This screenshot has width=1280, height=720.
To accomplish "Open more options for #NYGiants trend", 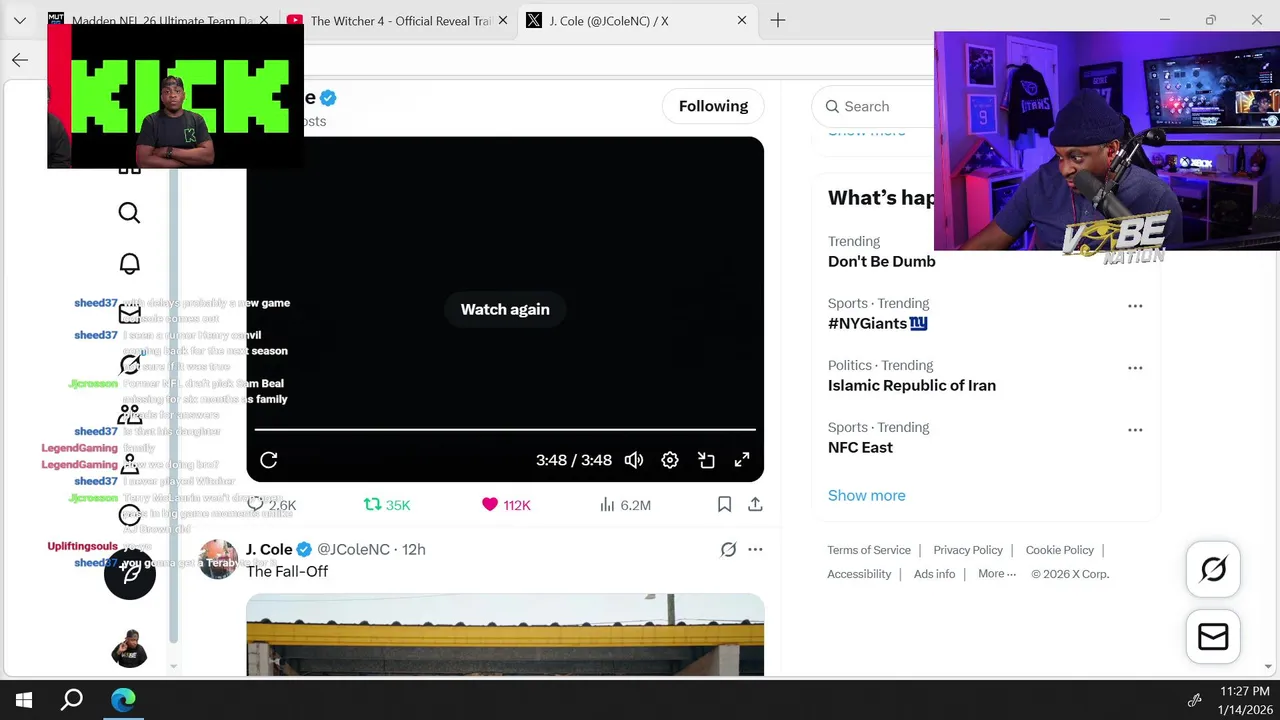I will [x=1135, y=306].
